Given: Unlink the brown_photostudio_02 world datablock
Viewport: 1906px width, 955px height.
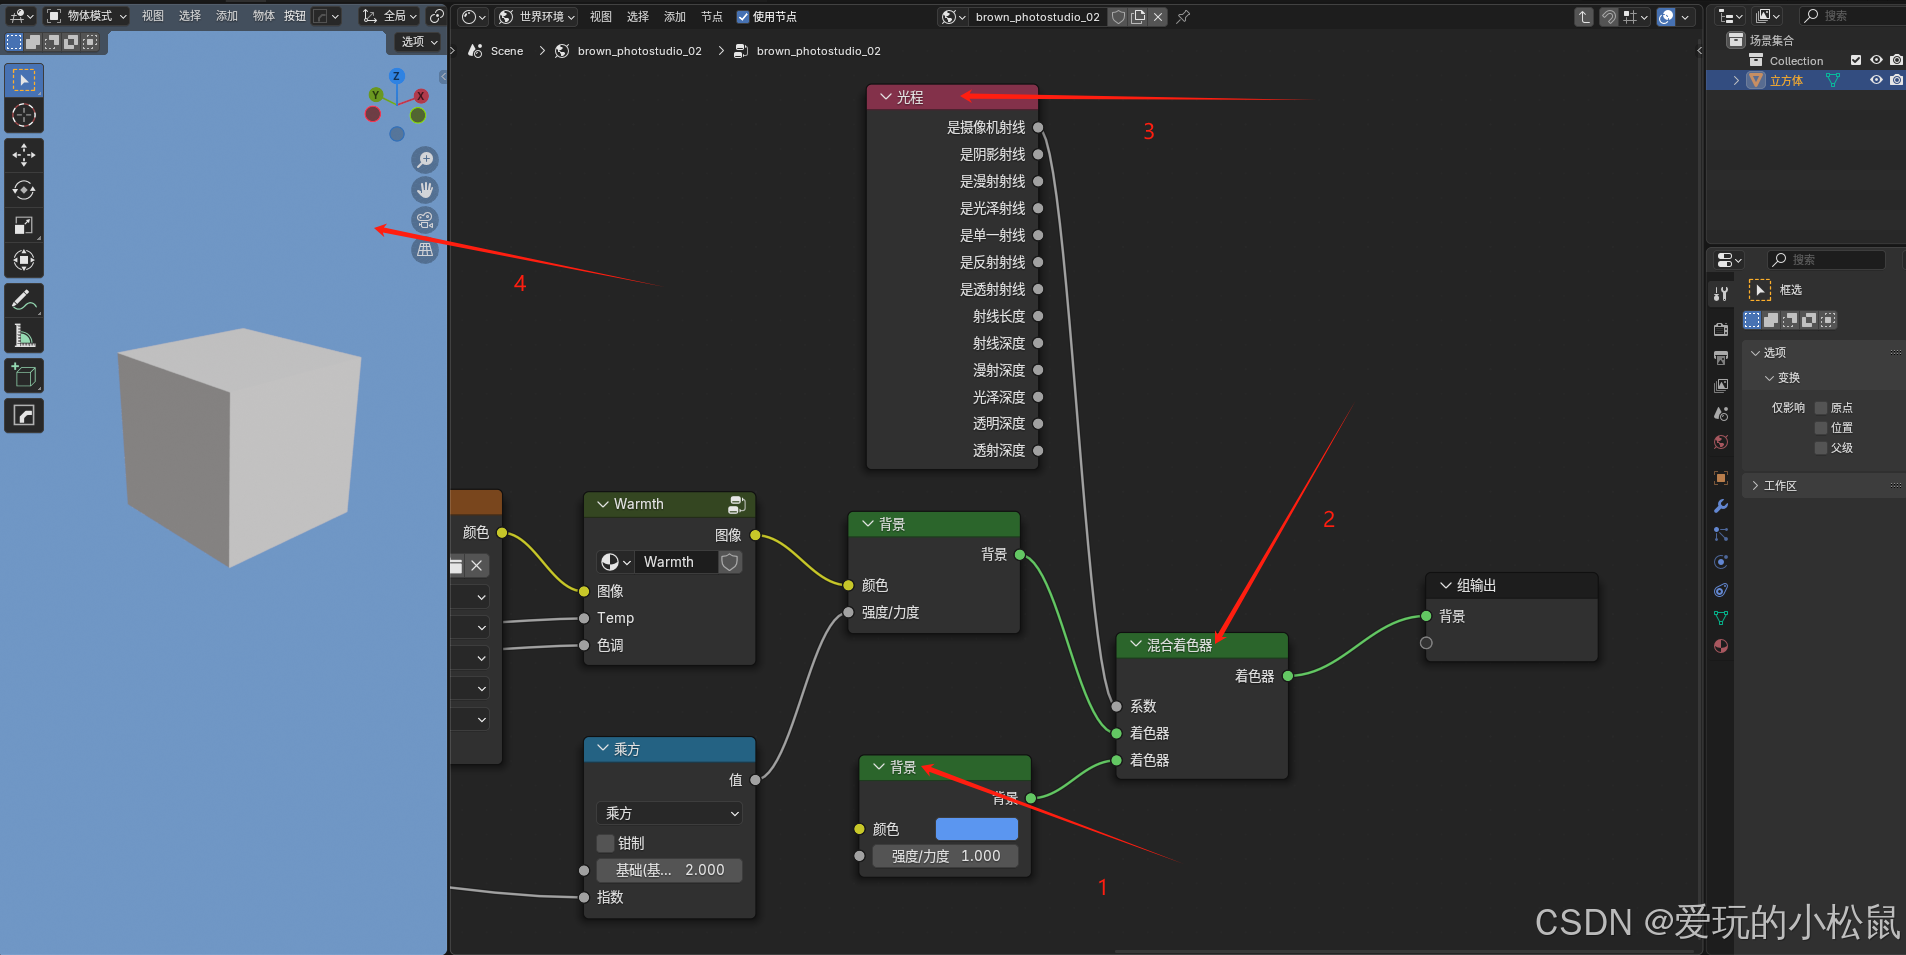Looking at the screenshot, I should (1158, 17).
